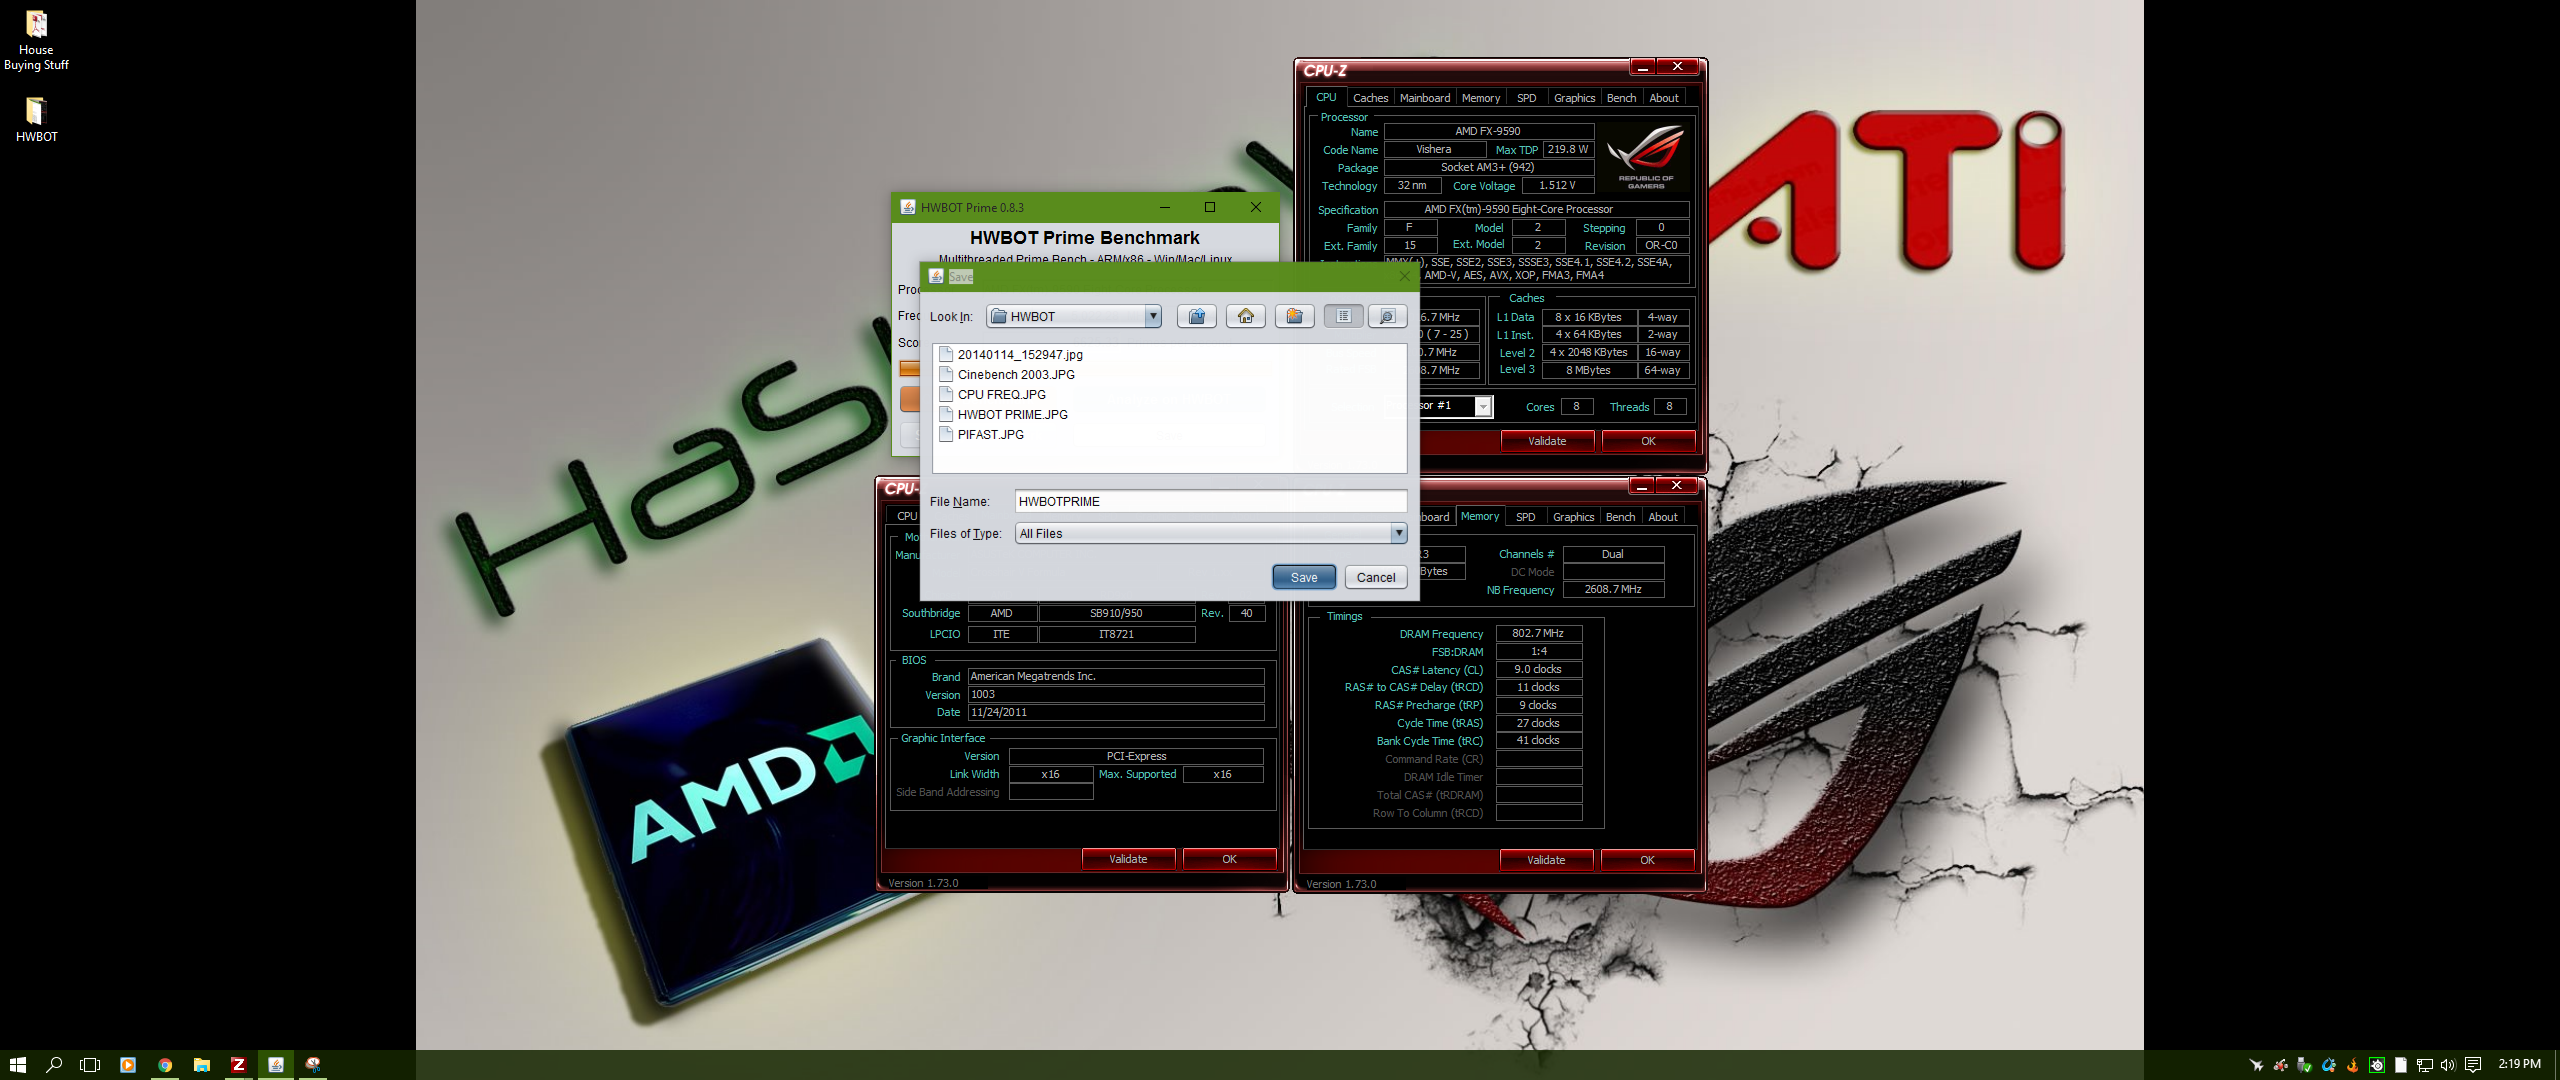Open processor selection dropdown in CPU-Z
Image resolution: width=2560 pixels, height=1080 pixels.
coord(1484,406)
